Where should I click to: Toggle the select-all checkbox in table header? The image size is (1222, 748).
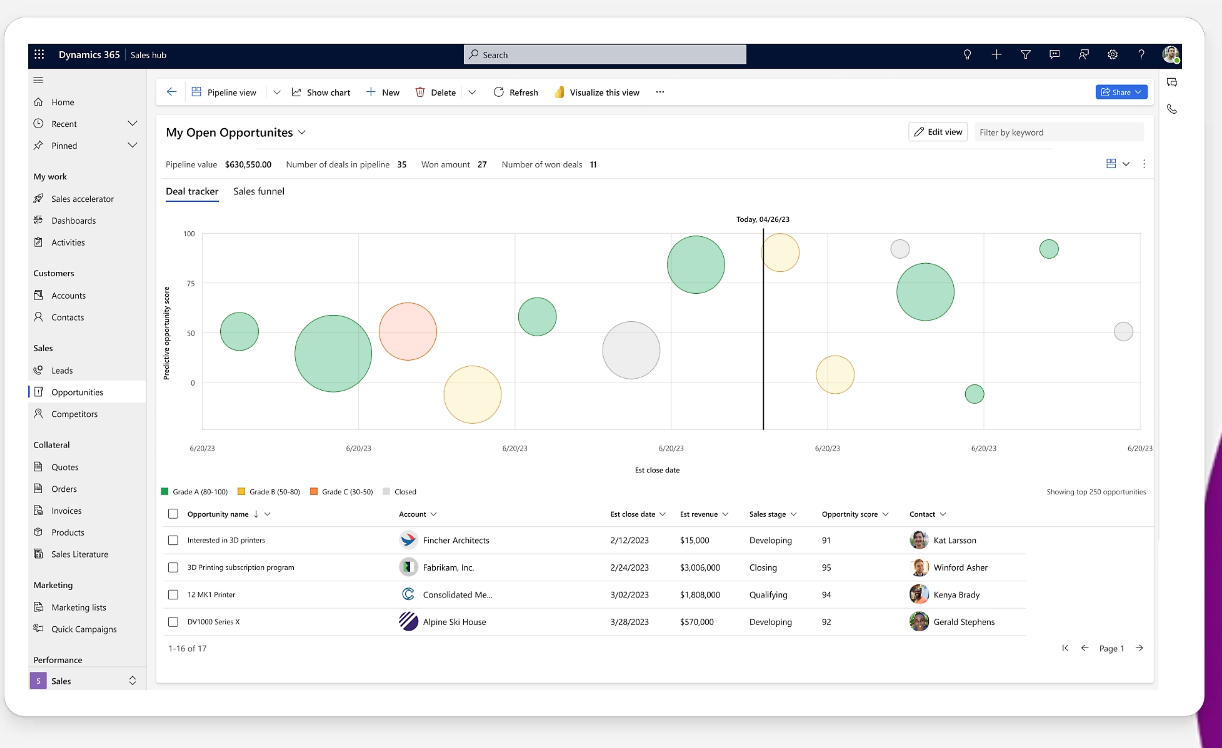tap(173, 514)
